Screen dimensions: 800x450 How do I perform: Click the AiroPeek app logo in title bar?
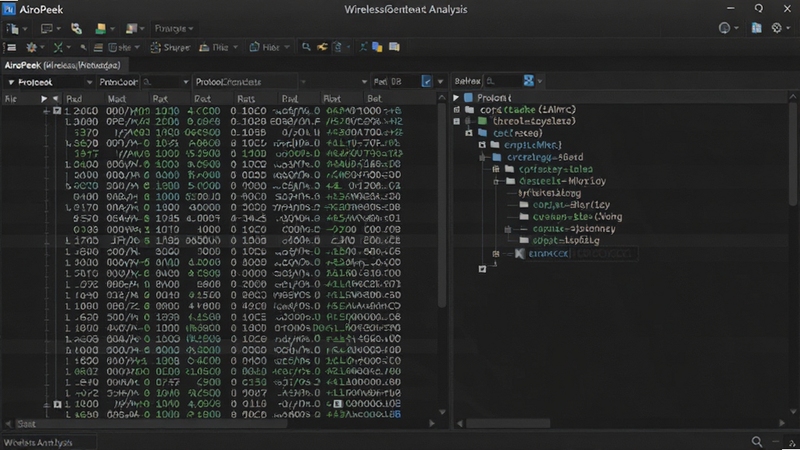pyautogui.click(x=9, y=9)
